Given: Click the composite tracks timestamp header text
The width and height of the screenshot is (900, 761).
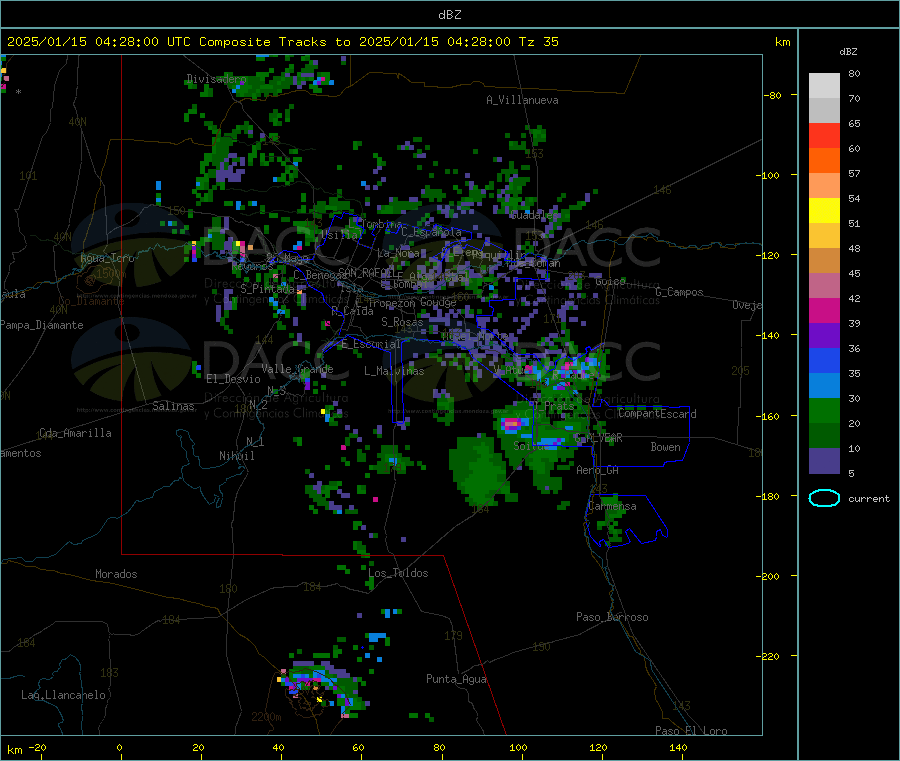Looking at the screenshot, I should click(x=282, y=42).
